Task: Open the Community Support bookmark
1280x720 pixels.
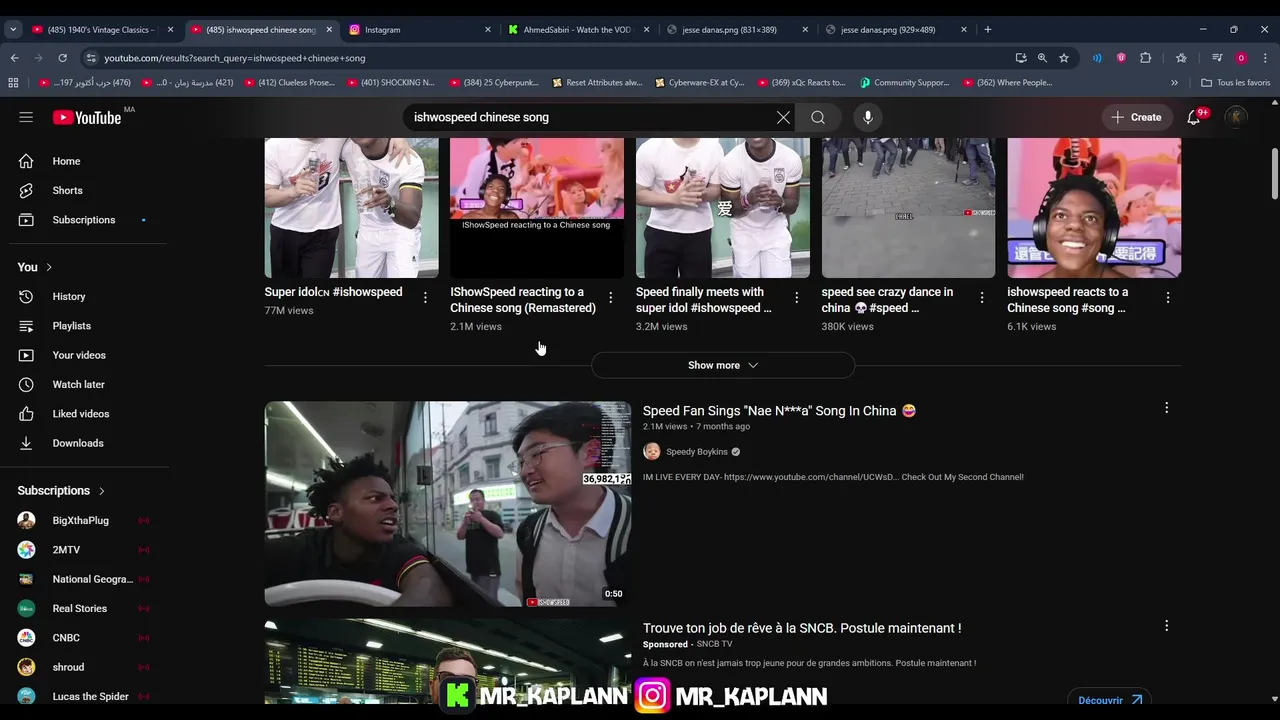Action: pos(904,83)
